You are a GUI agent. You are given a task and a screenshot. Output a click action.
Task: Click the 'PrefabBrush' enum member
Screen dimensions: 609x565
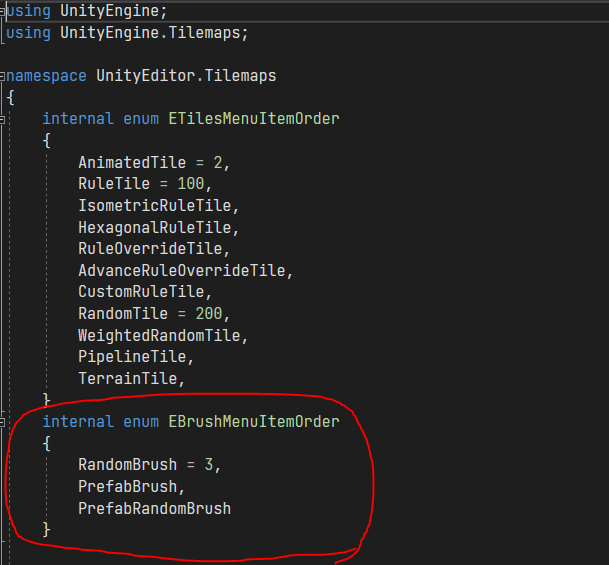pyautogui.click(x=127, y=487)
